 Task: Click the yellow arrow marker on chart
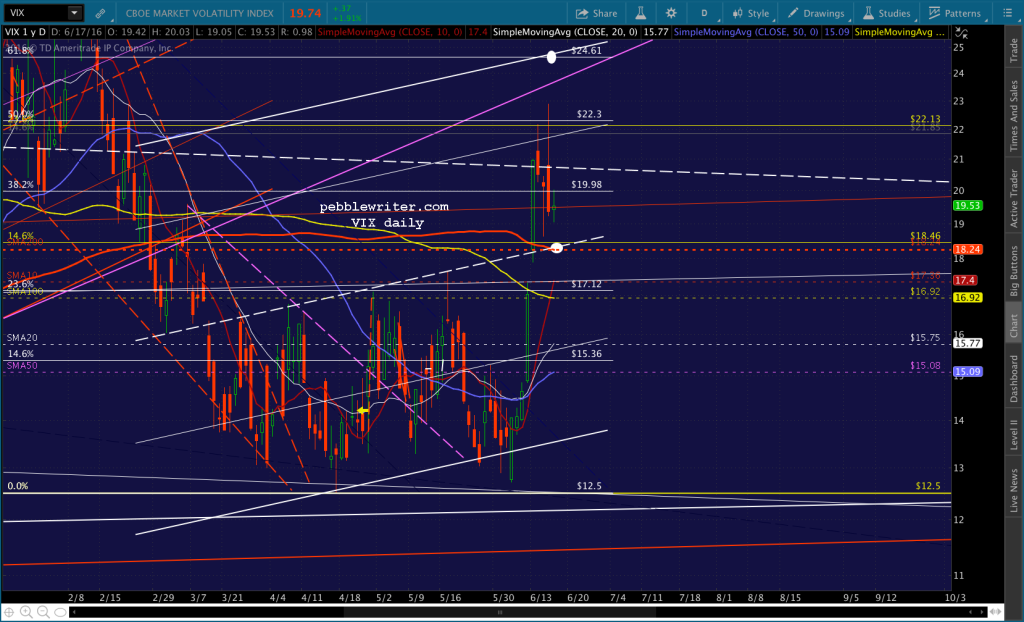362,410
